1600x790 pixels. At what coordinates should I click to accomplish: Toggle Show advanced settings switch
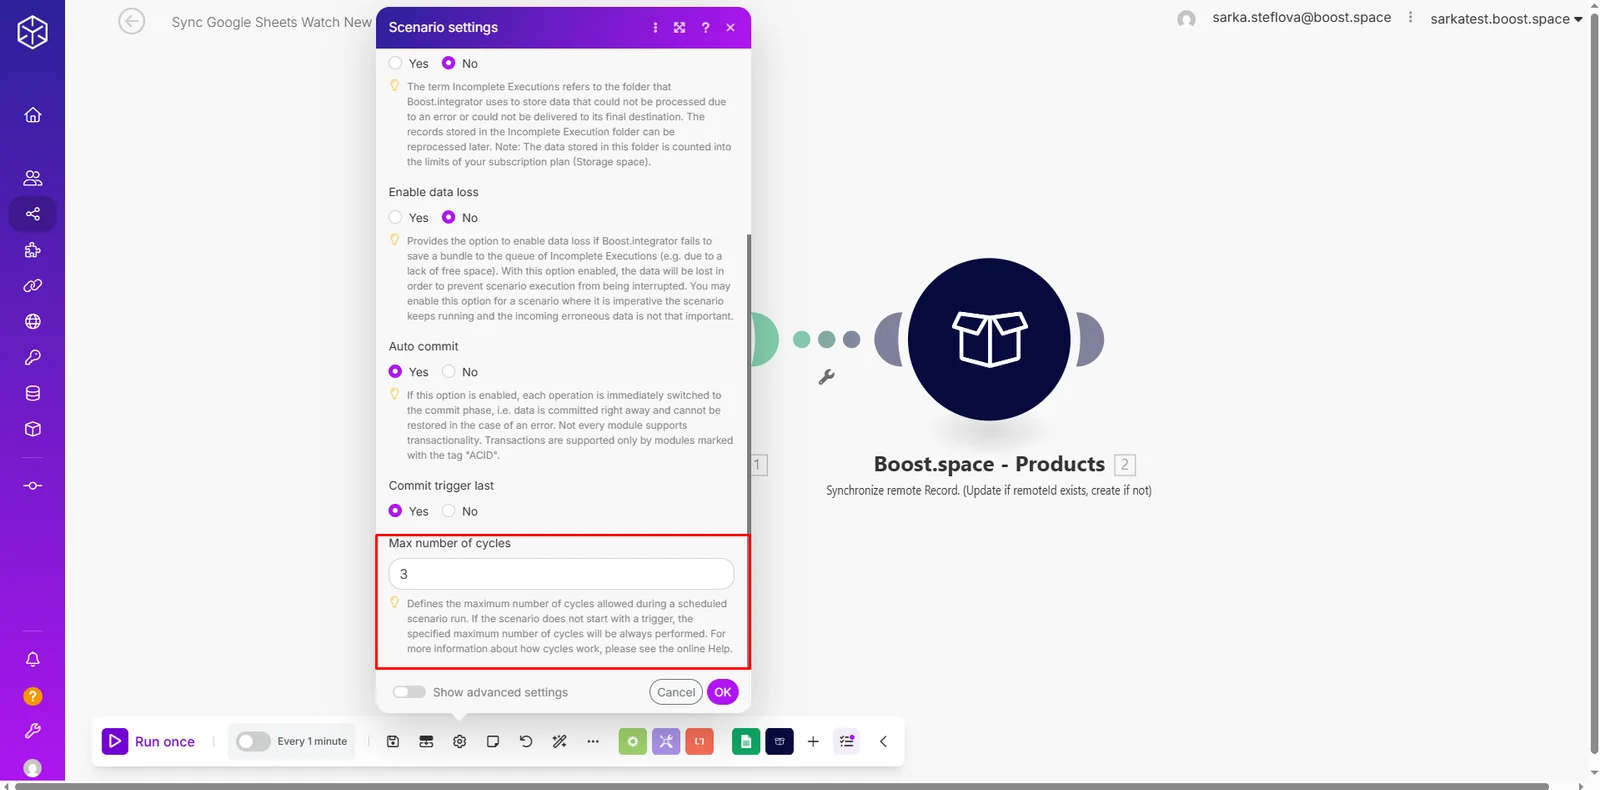(409, 692)
